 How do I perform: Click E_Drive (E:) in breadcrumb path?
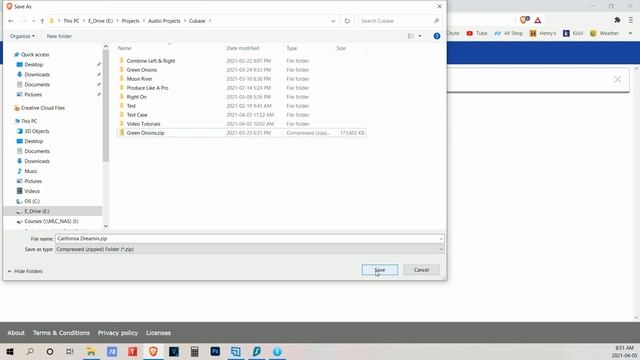pyautogui.click(x=100, y=21)
